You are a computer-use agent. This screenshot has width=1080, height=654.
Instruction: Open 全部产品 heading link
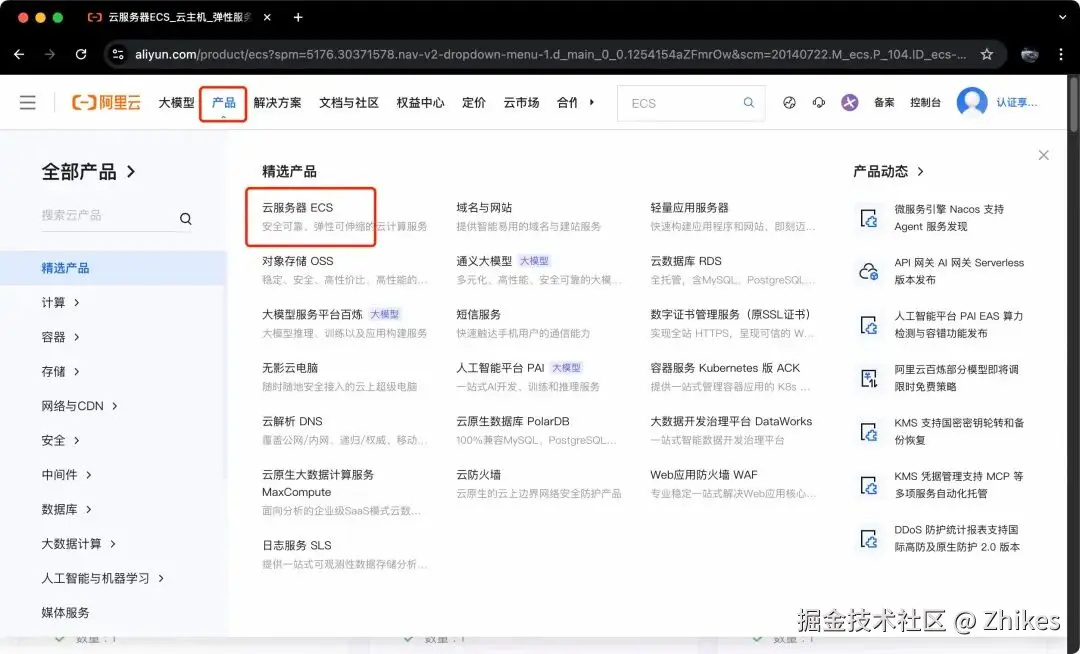click(x=88, y=171)
